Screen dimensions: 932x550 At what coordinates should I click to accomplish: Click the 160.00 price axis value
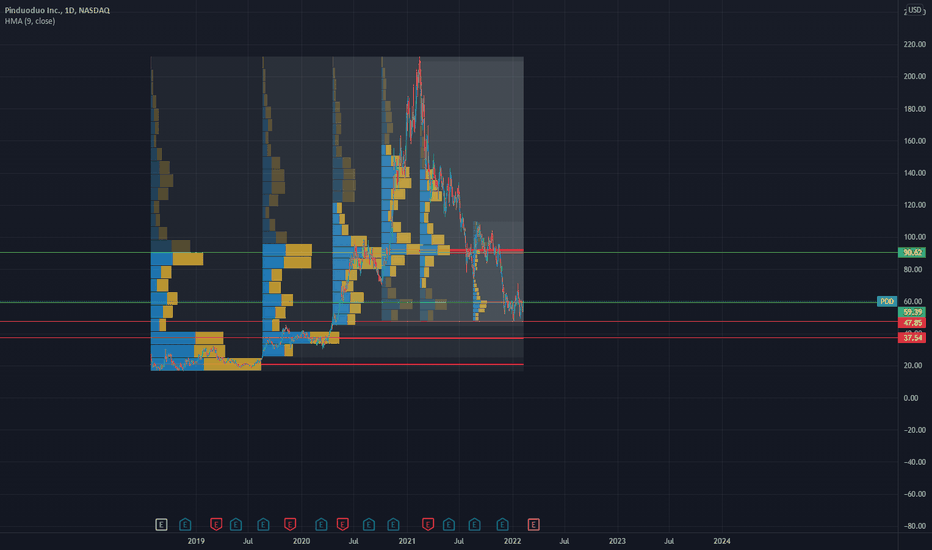914,141
